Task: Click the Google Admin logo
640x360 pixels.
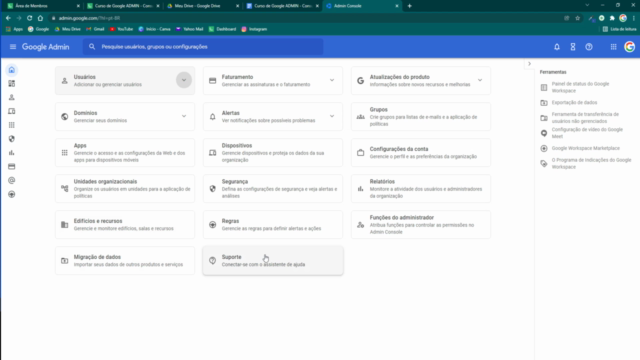Action: pyautogui.click(x=45, y=47)
